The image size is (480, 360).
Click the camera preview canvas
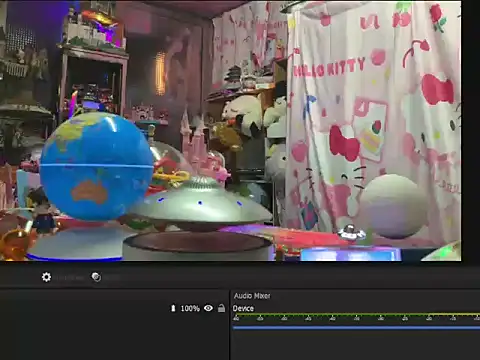click(231, 130)
